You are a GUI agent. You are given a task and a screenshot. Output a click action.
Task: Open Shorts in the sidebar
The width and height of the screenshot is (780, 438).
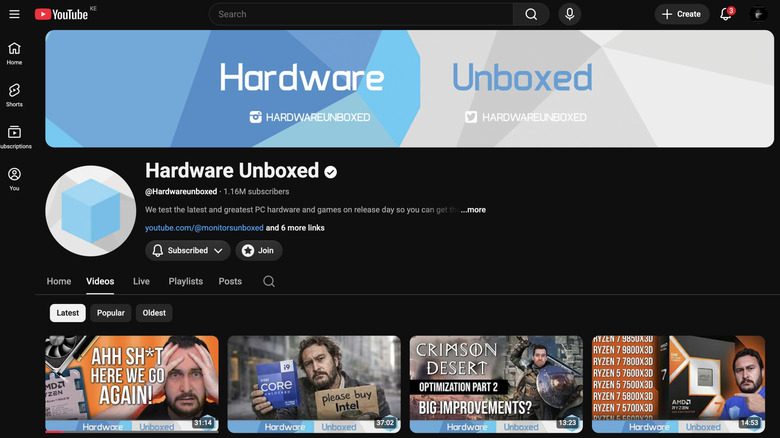coord(14,96)
